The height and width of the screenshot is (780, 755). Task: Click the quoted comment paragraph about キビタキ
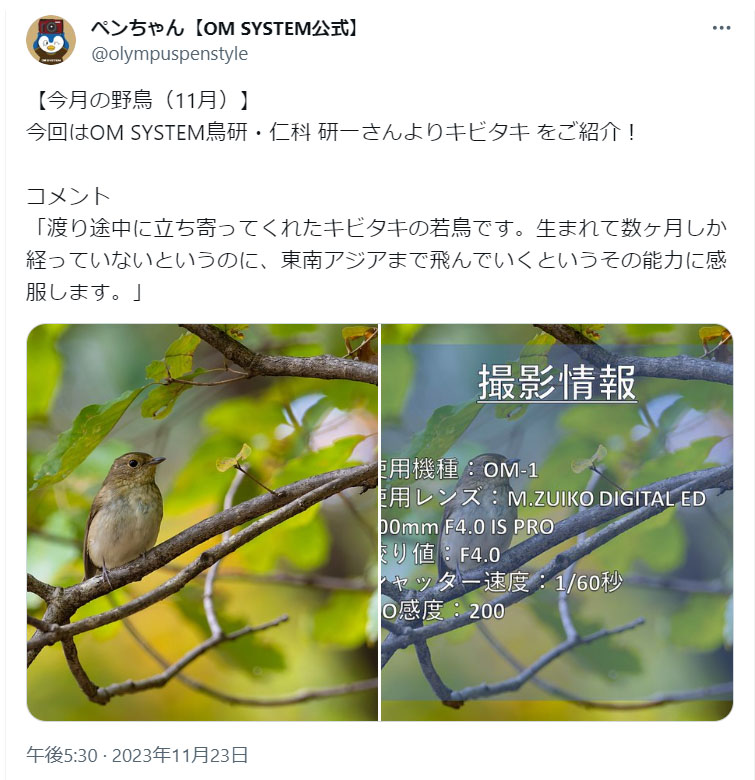377,260
